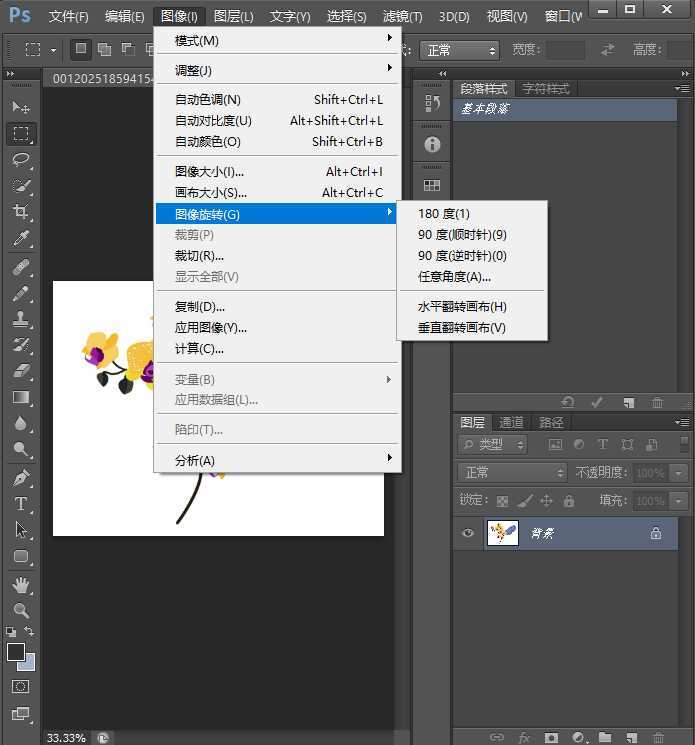
Task: Open 图像大小(I)... from the Image menu
Action: click(210, 172)
